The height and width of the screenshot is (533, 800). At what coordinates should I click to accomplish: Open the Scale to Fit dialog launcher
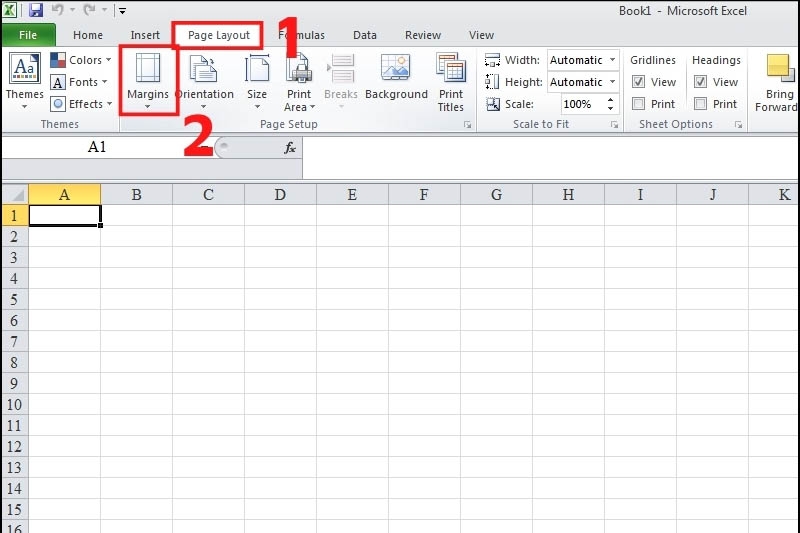point(614,124)
